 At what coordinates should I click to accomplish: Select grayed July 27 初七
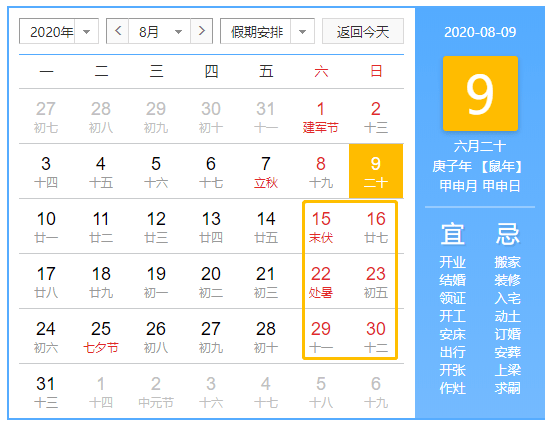point(46,117)
